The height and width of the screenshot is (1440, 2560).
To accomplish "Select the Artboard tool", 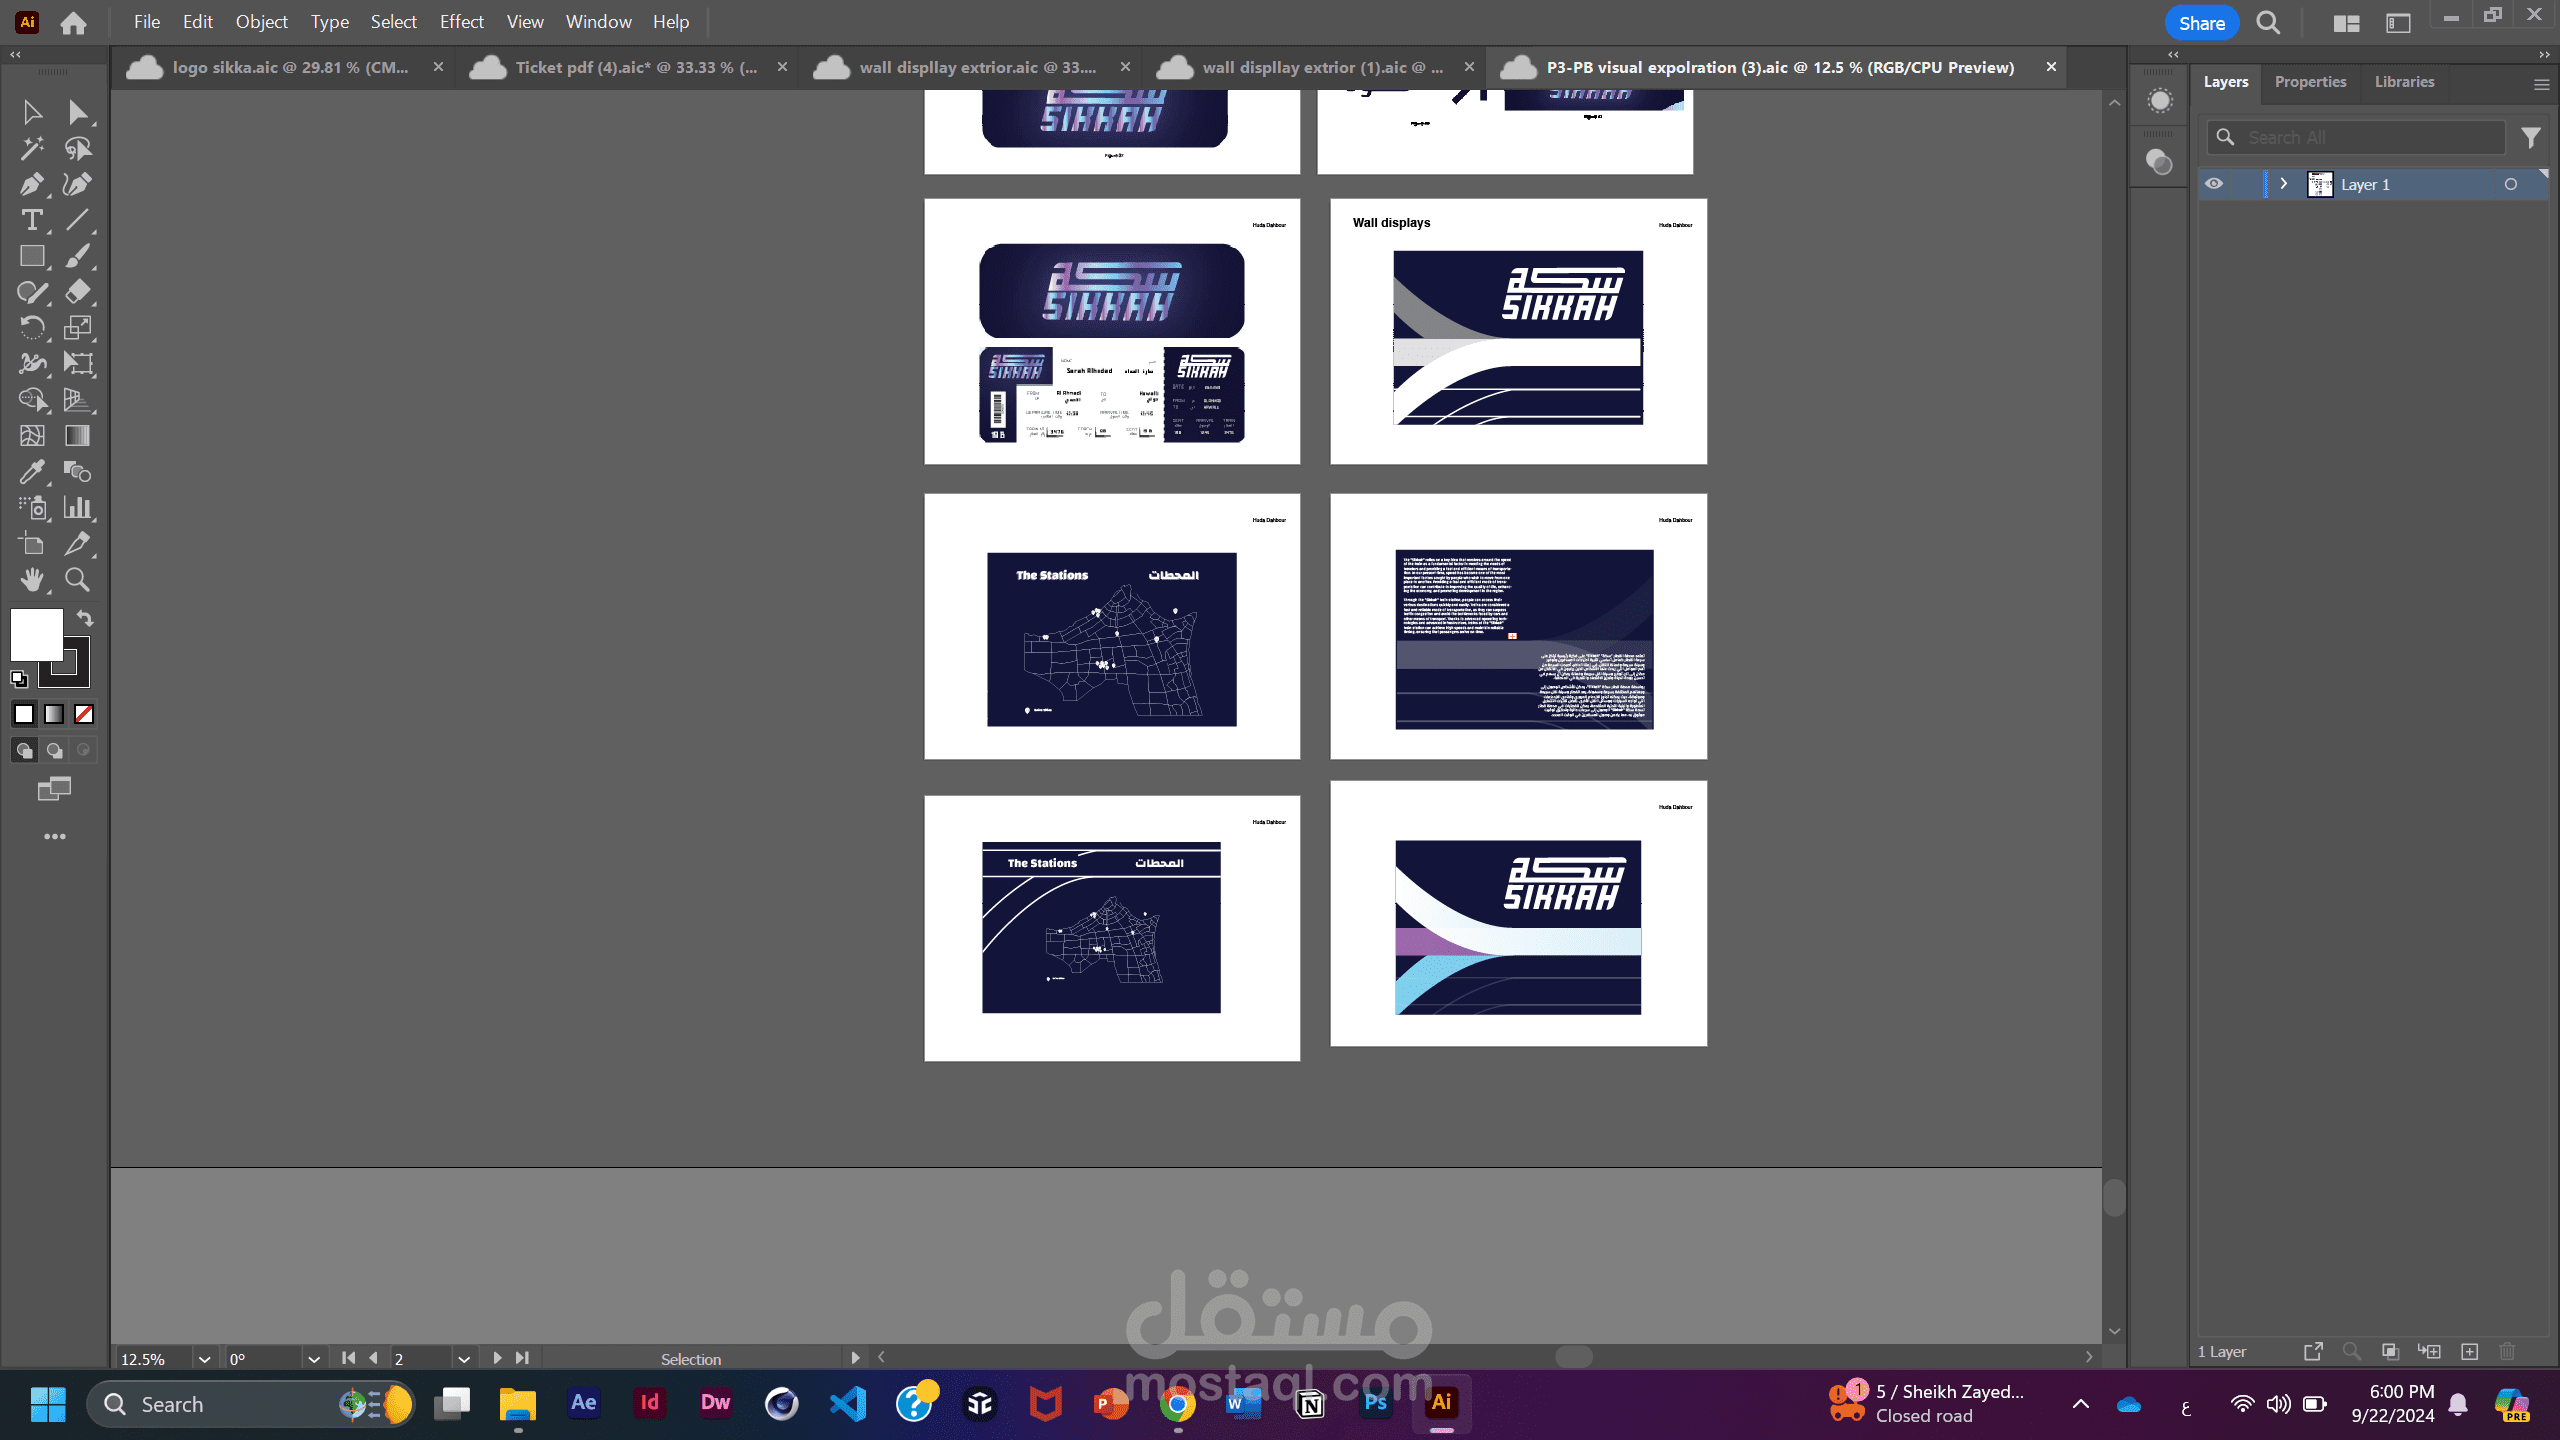I will (31, 544).
